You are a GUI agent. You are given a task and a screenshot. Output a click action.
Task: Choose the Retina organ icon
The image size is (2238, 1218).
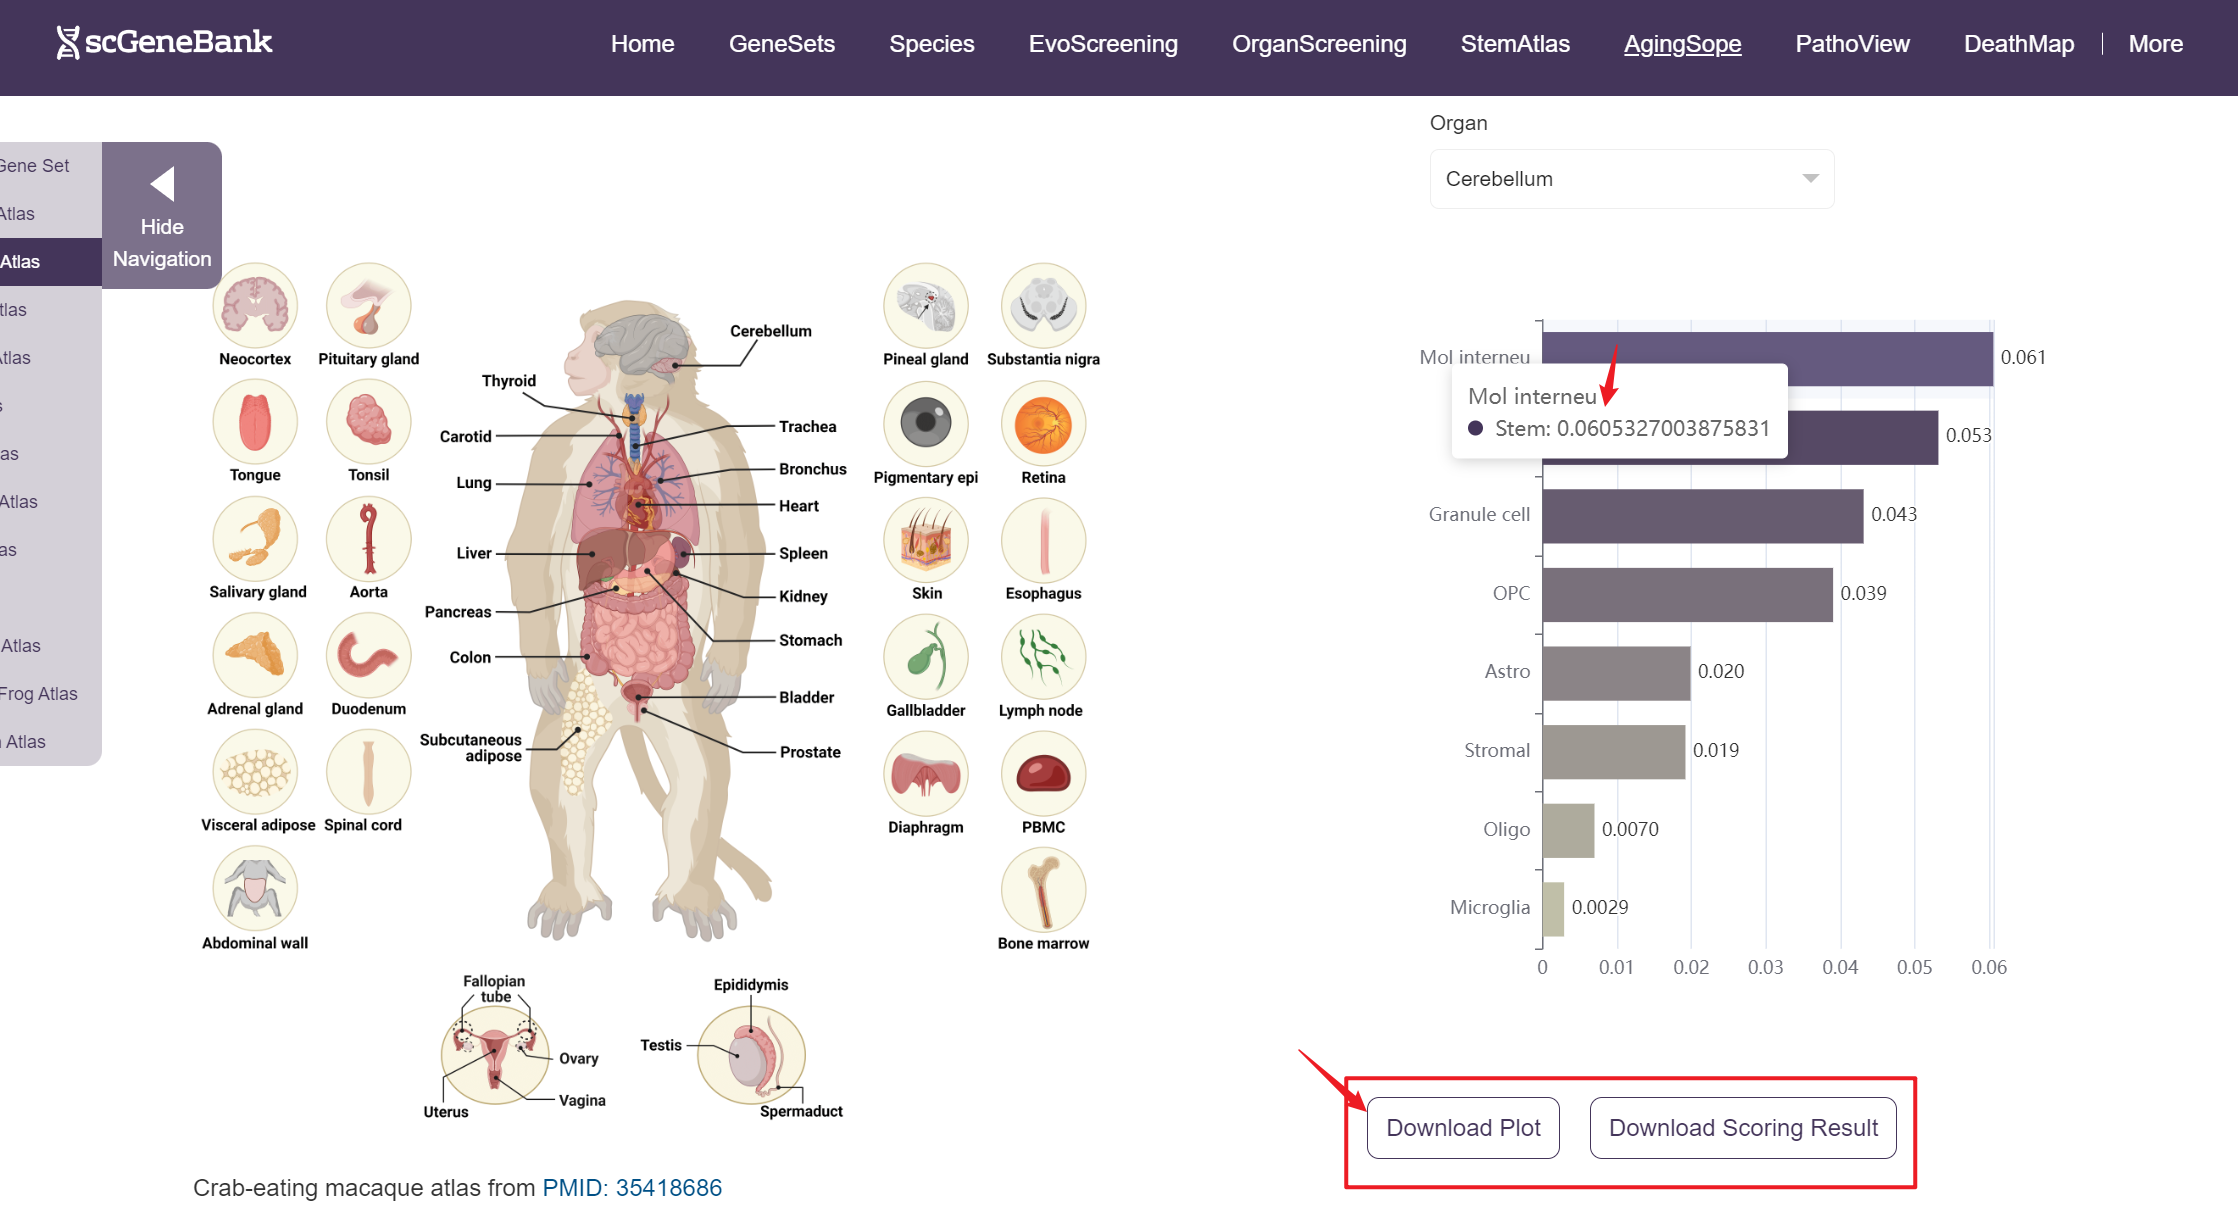[x=1043, y=424]
